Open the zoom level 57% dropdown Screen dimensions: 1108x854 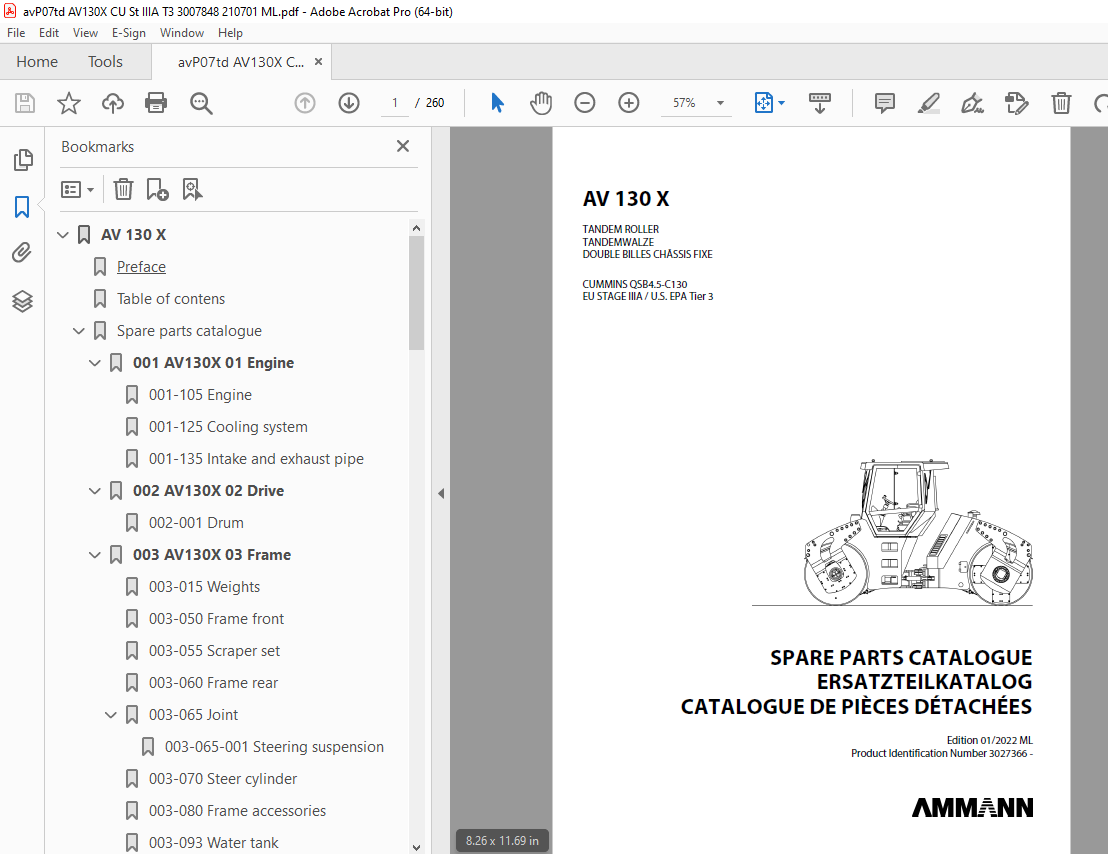point(720,103)
